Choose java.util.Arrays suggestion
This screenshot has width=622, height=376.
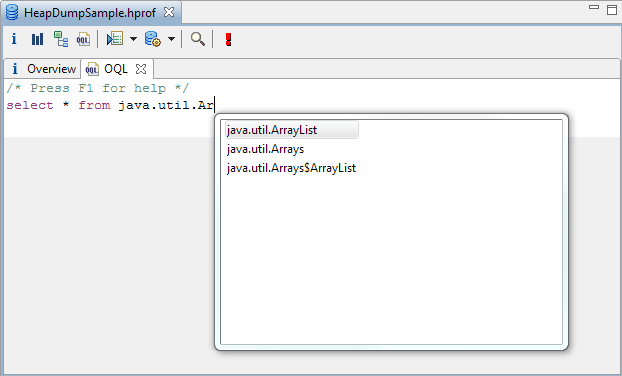tap(265, 149)
